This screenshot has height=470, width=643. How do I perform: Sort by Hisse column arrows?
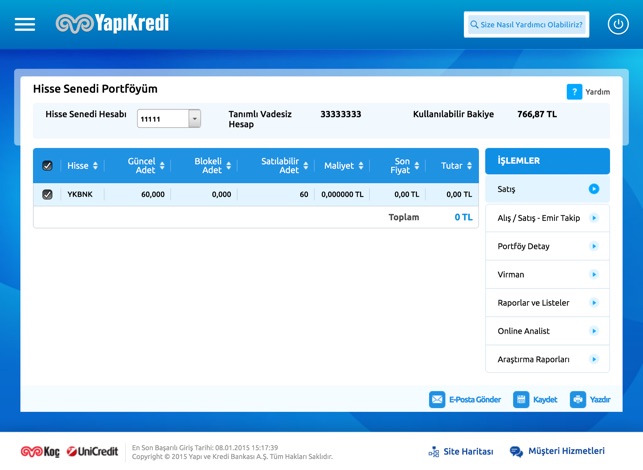click(95, 166)
